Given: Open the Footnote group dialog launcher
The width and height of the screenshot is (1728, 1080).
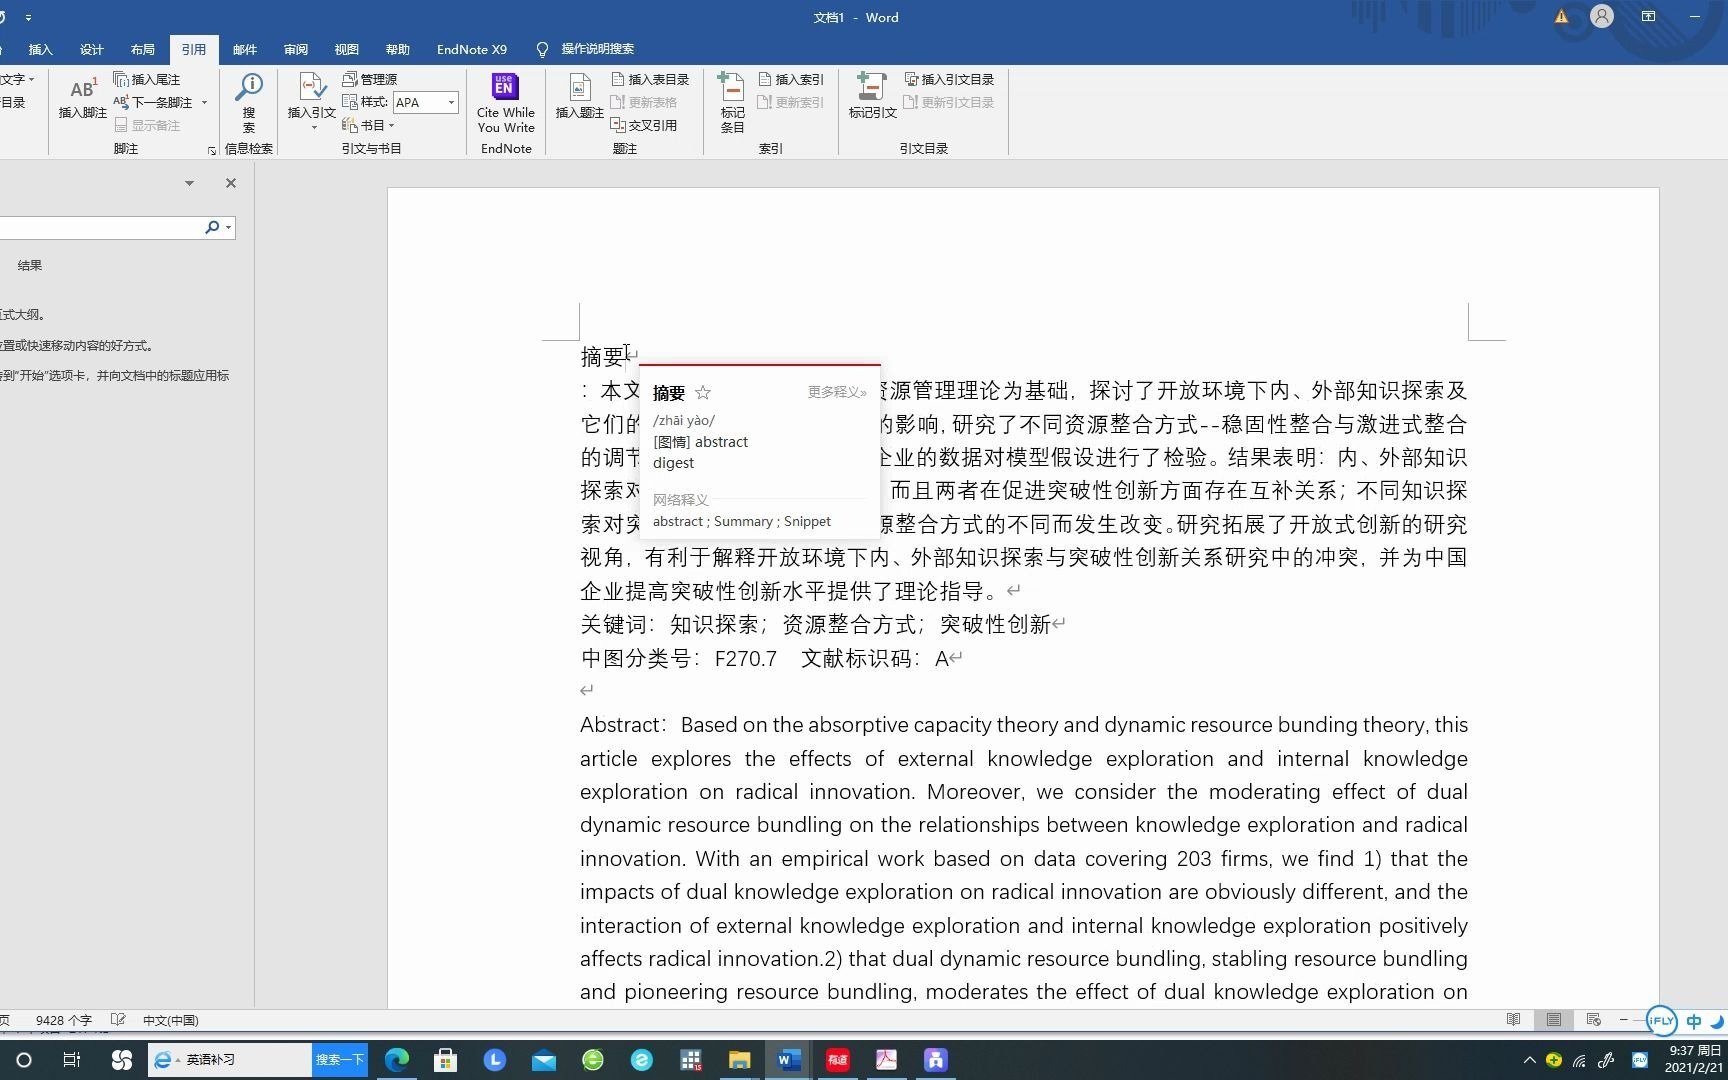Looking at the screenshot, I should point(212,150).
